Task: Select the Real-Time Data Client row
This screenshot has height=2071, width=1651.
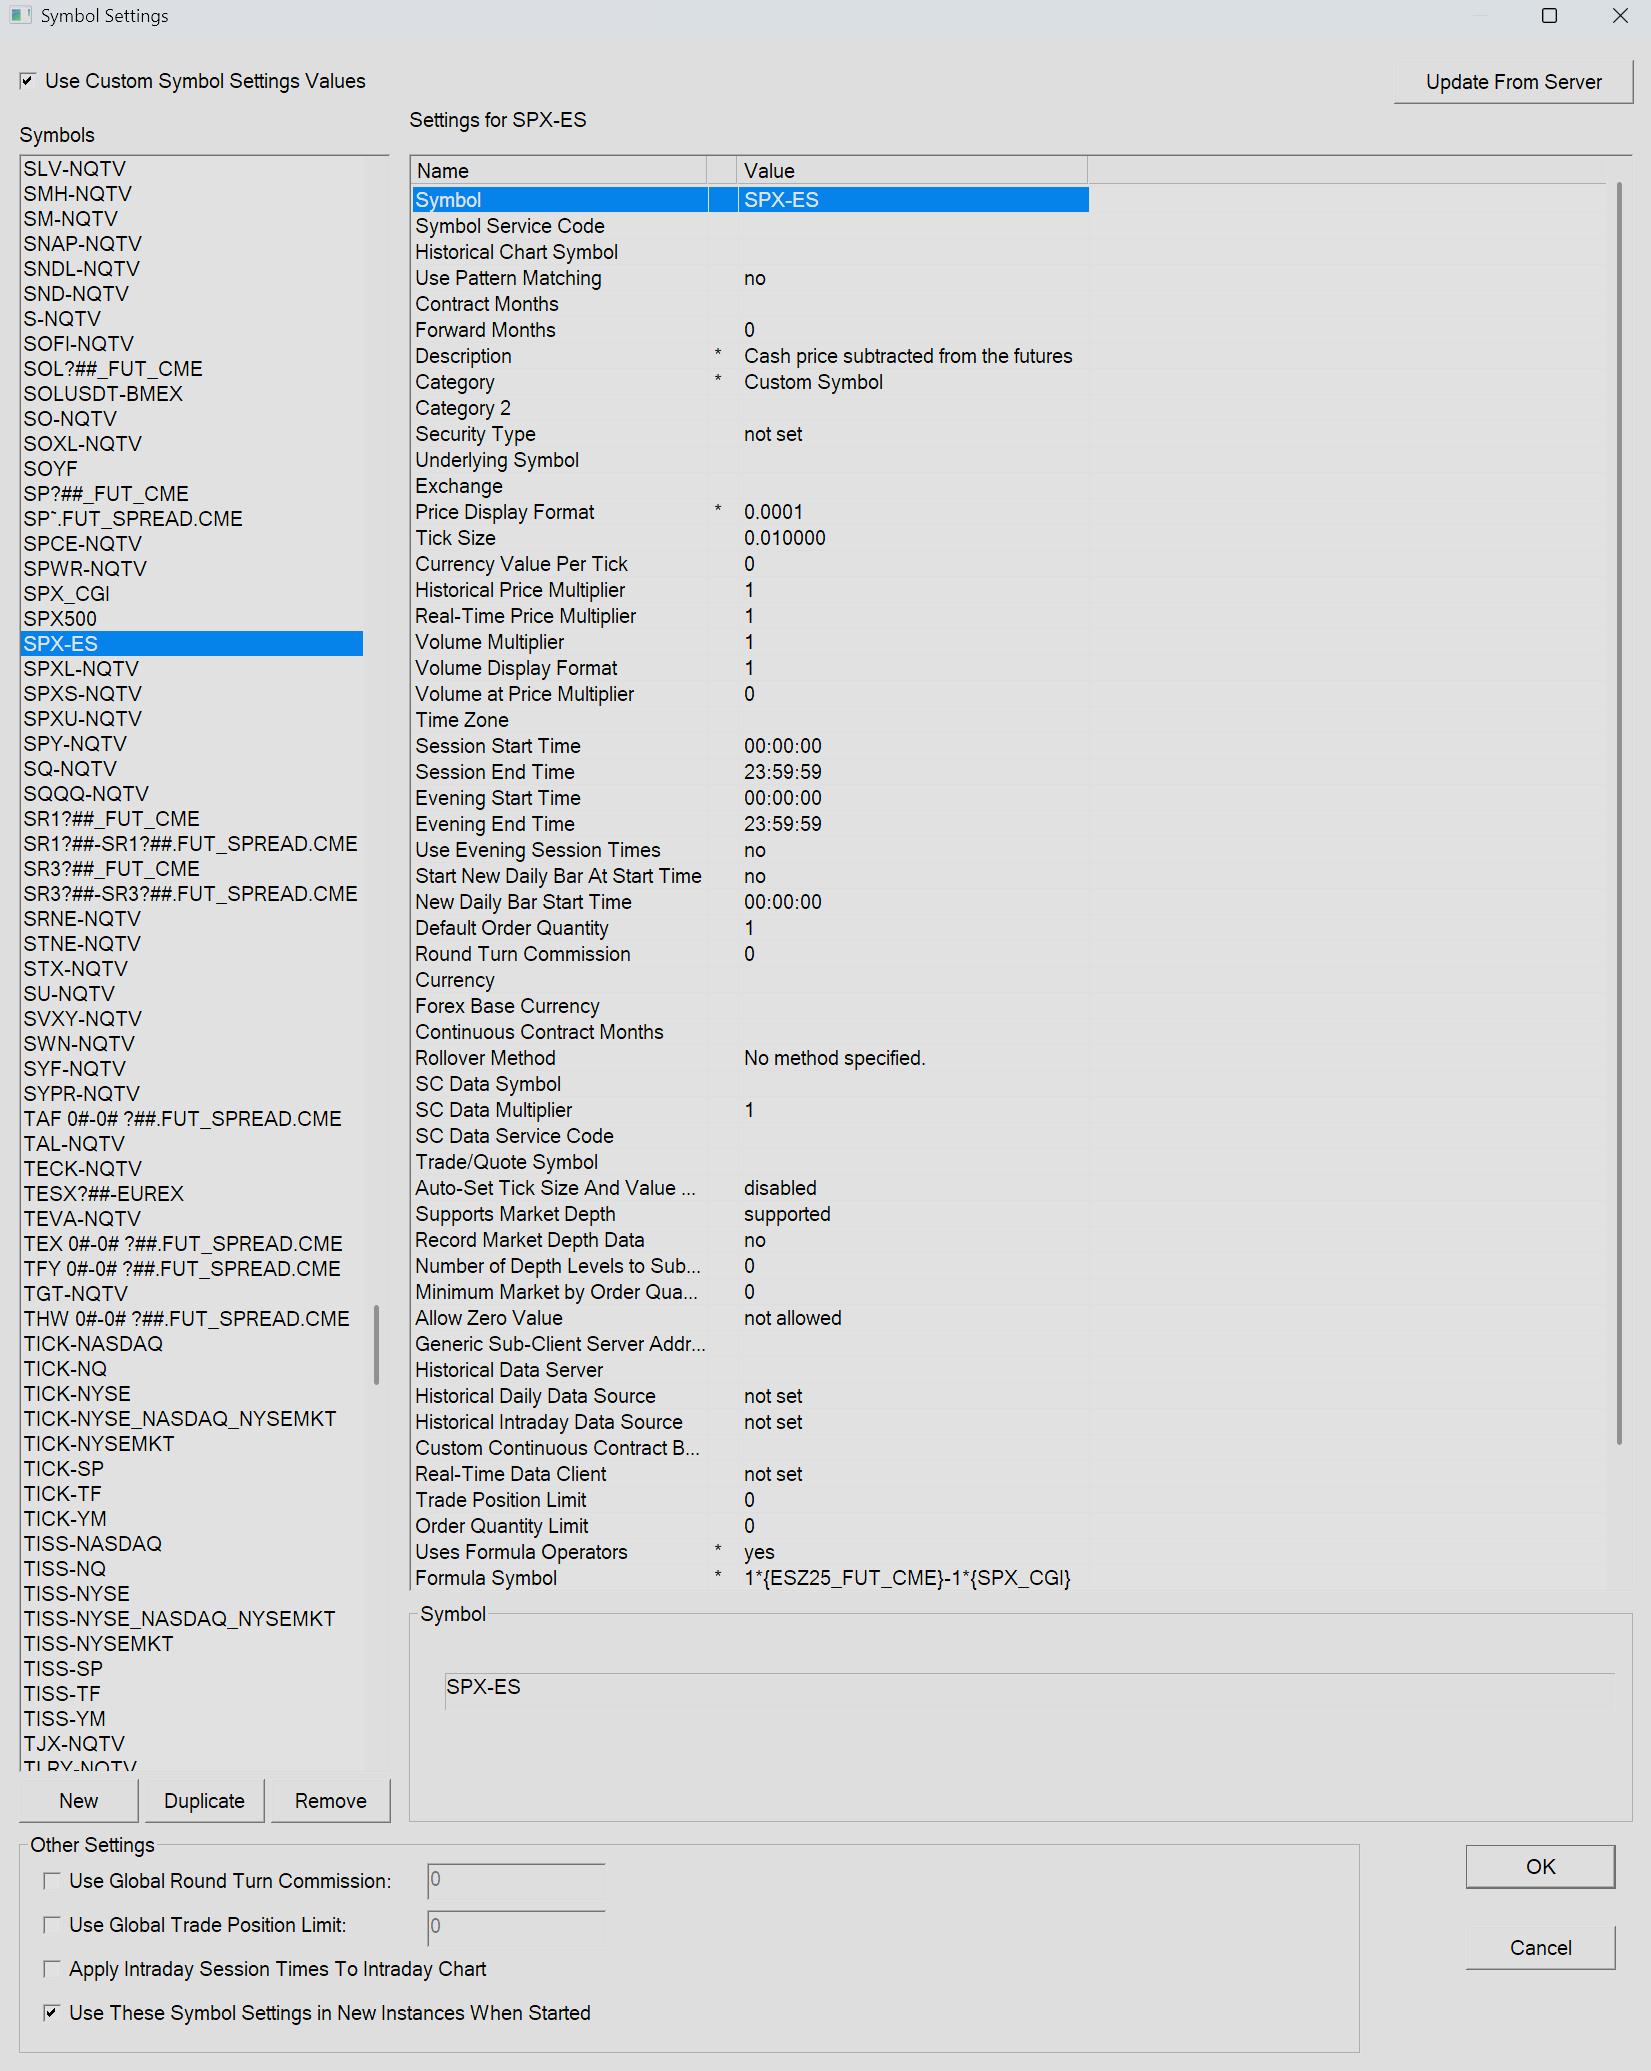Action: [x=750, y=1474]
